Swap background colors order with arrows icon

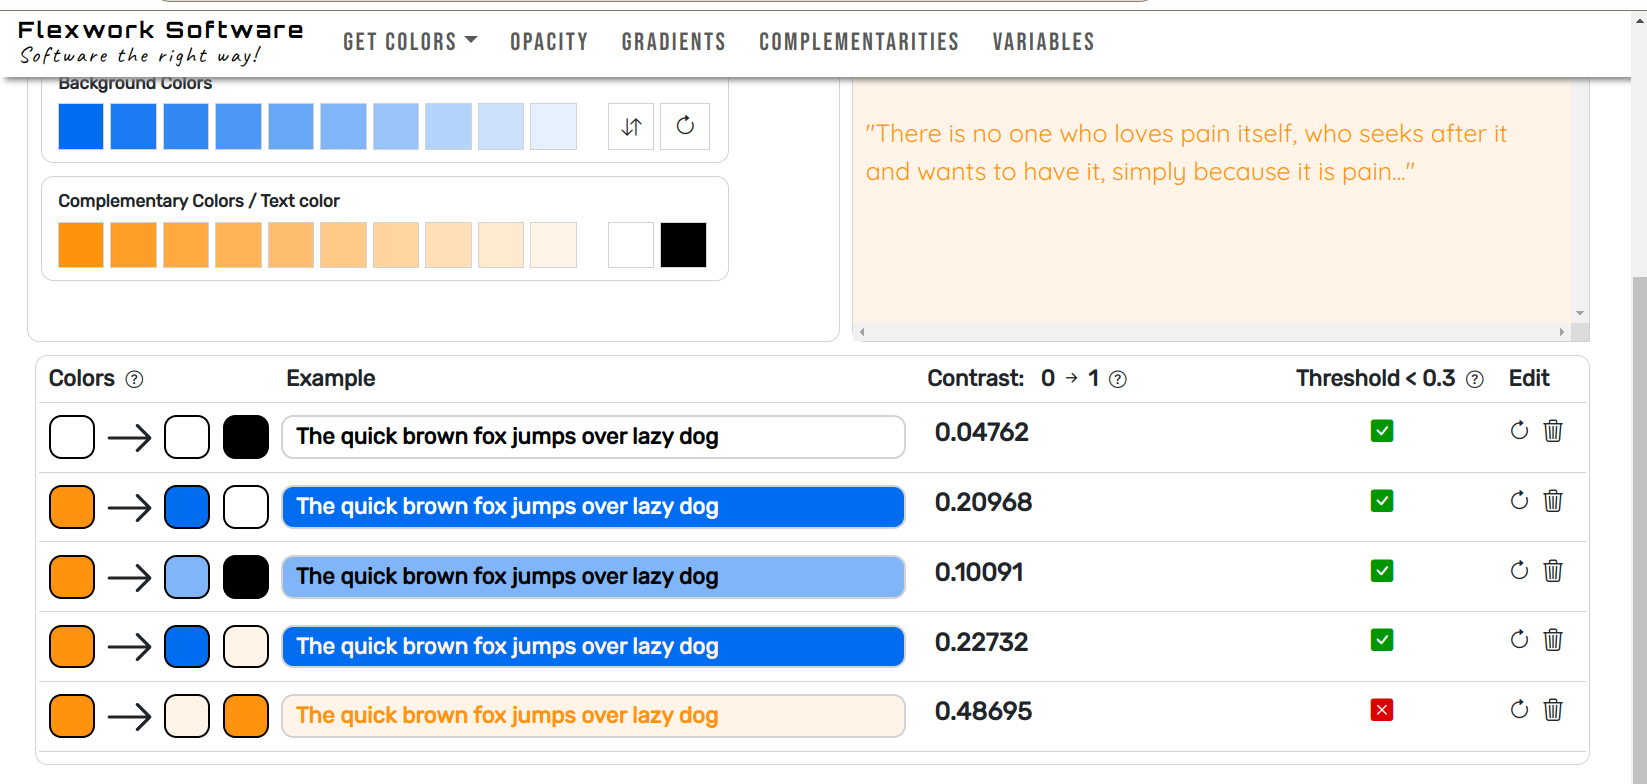click(x=632, y=127)
